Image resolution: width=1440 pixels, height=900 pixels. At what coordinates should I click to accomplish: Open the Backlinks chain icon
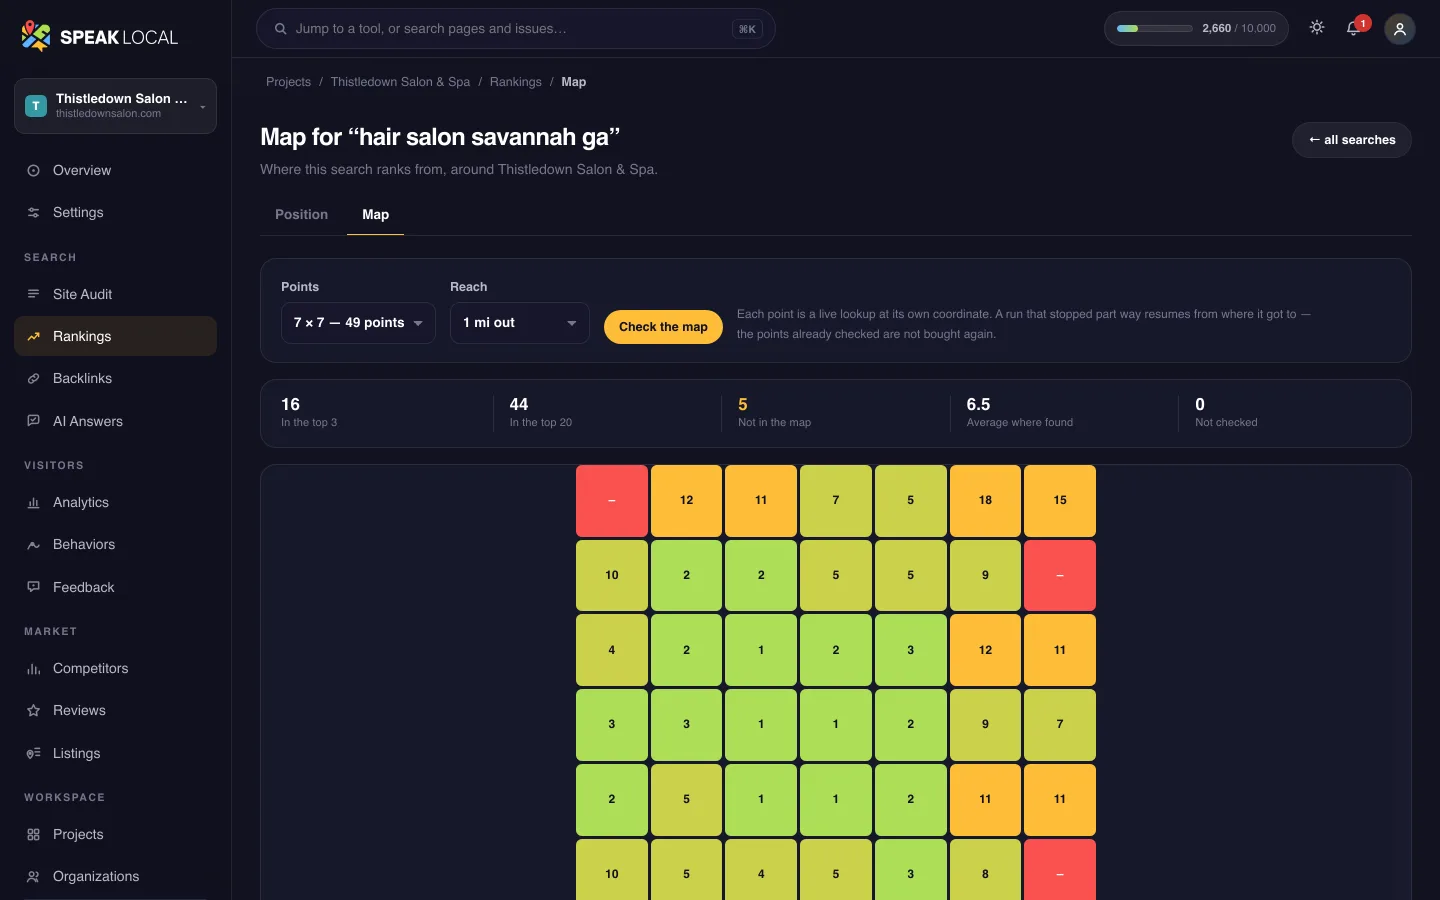(33, 379)
